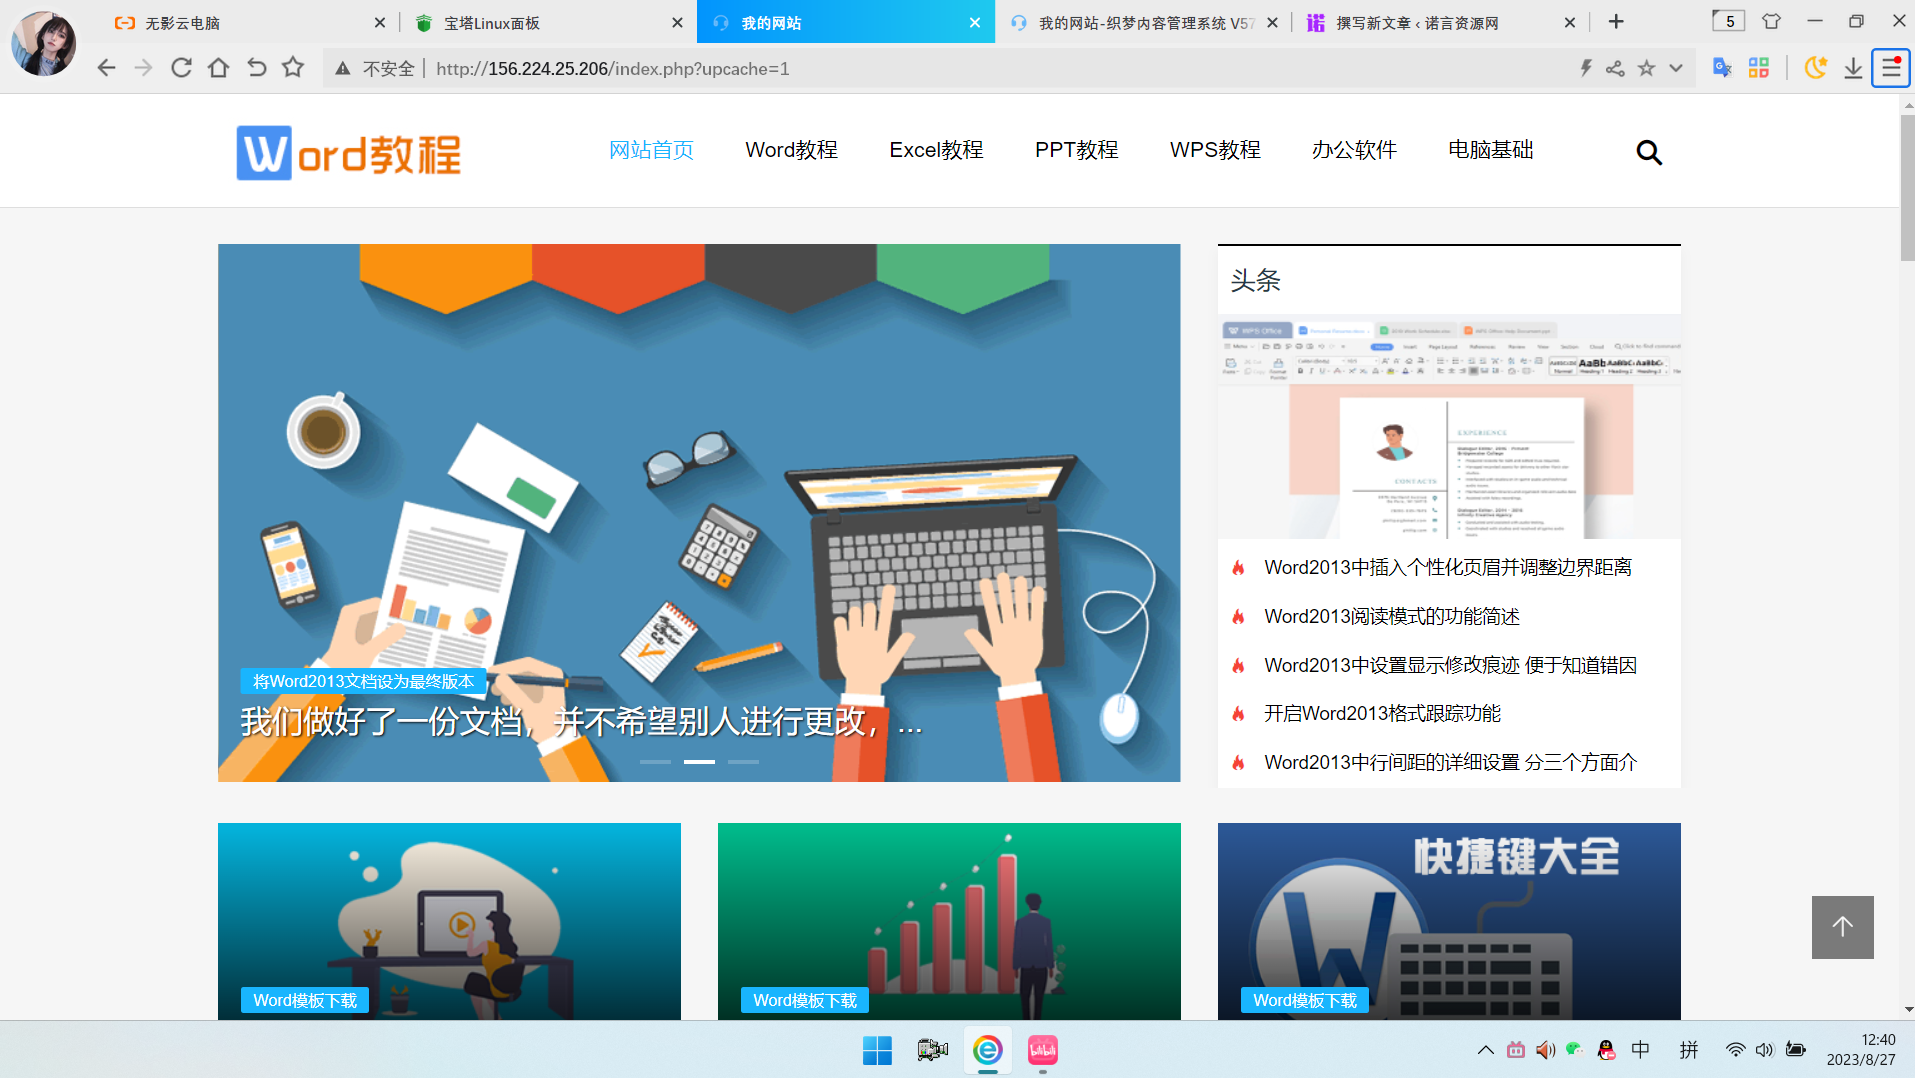Click the share icon in address bar
The height and width of the screenshot is (1078, 1915).
point(1615,68)
